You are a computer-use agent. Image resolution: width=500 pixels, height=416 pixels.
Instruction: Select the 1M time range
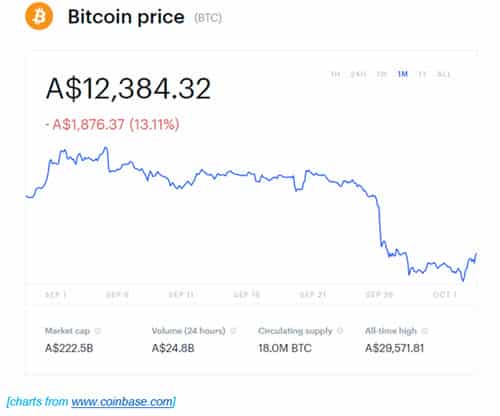click(x=403, y=74)
